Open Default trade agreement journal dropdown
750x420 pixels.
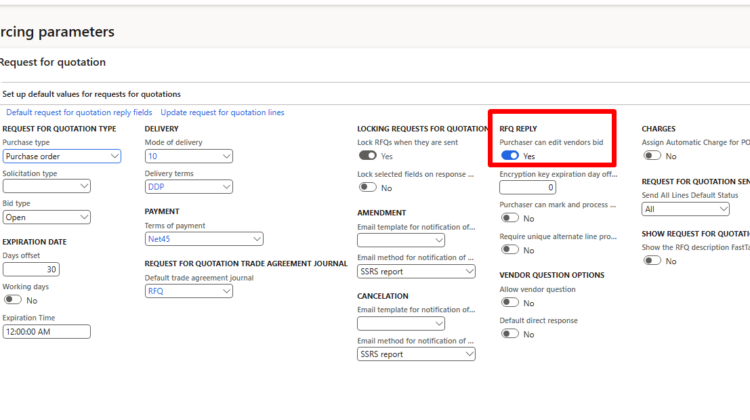(x=189, y=291)
